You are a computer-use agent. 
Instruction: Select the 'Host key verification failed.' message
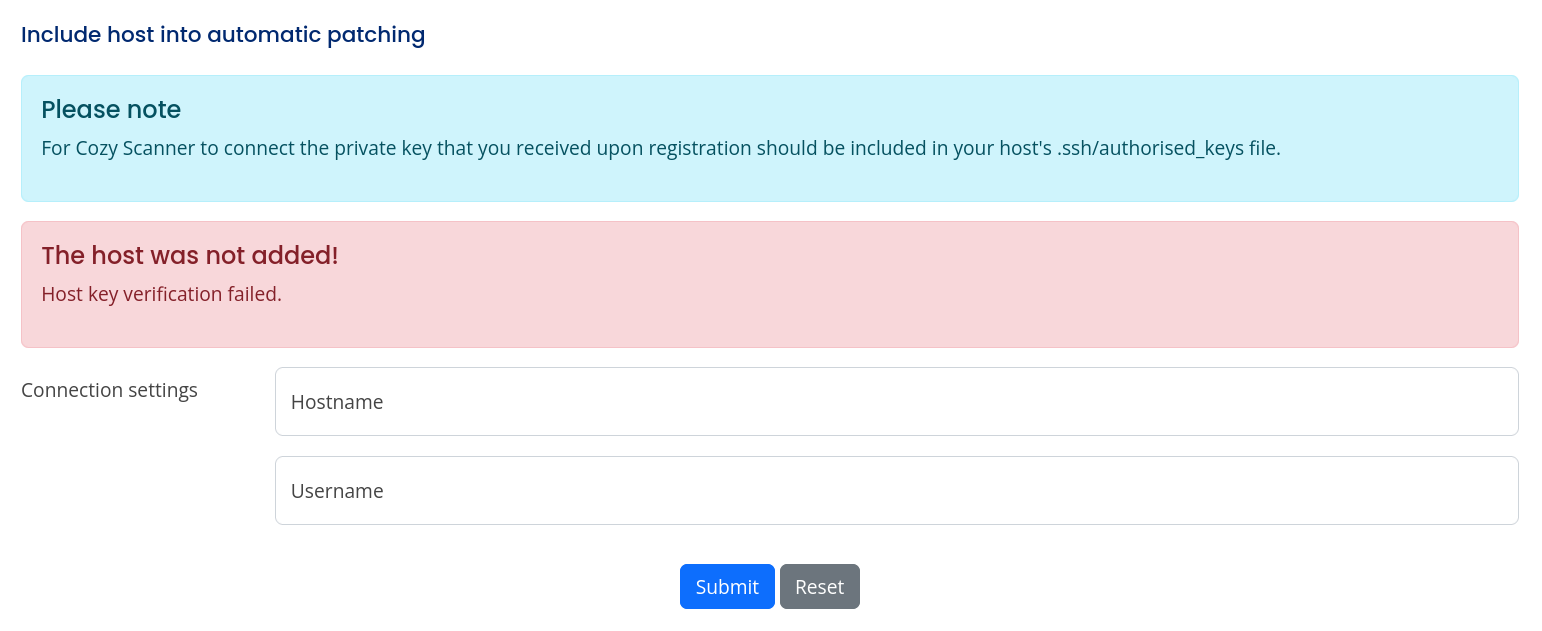click(x=161, y=295)
